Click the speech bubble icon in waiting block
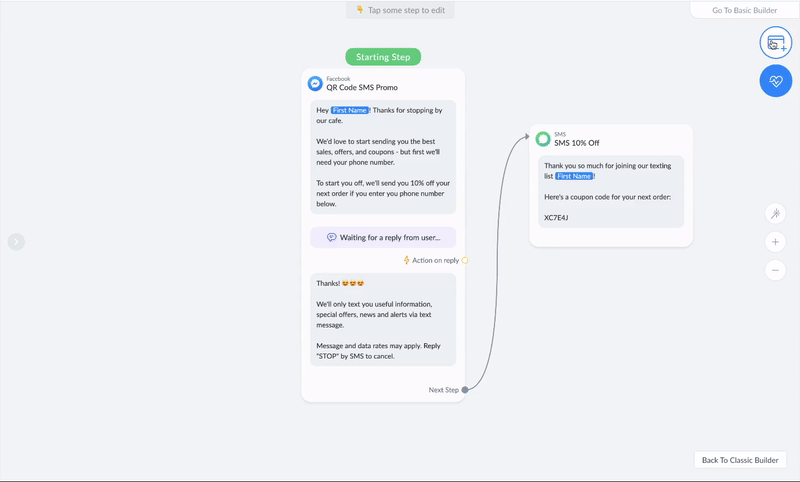 point(332,237)
